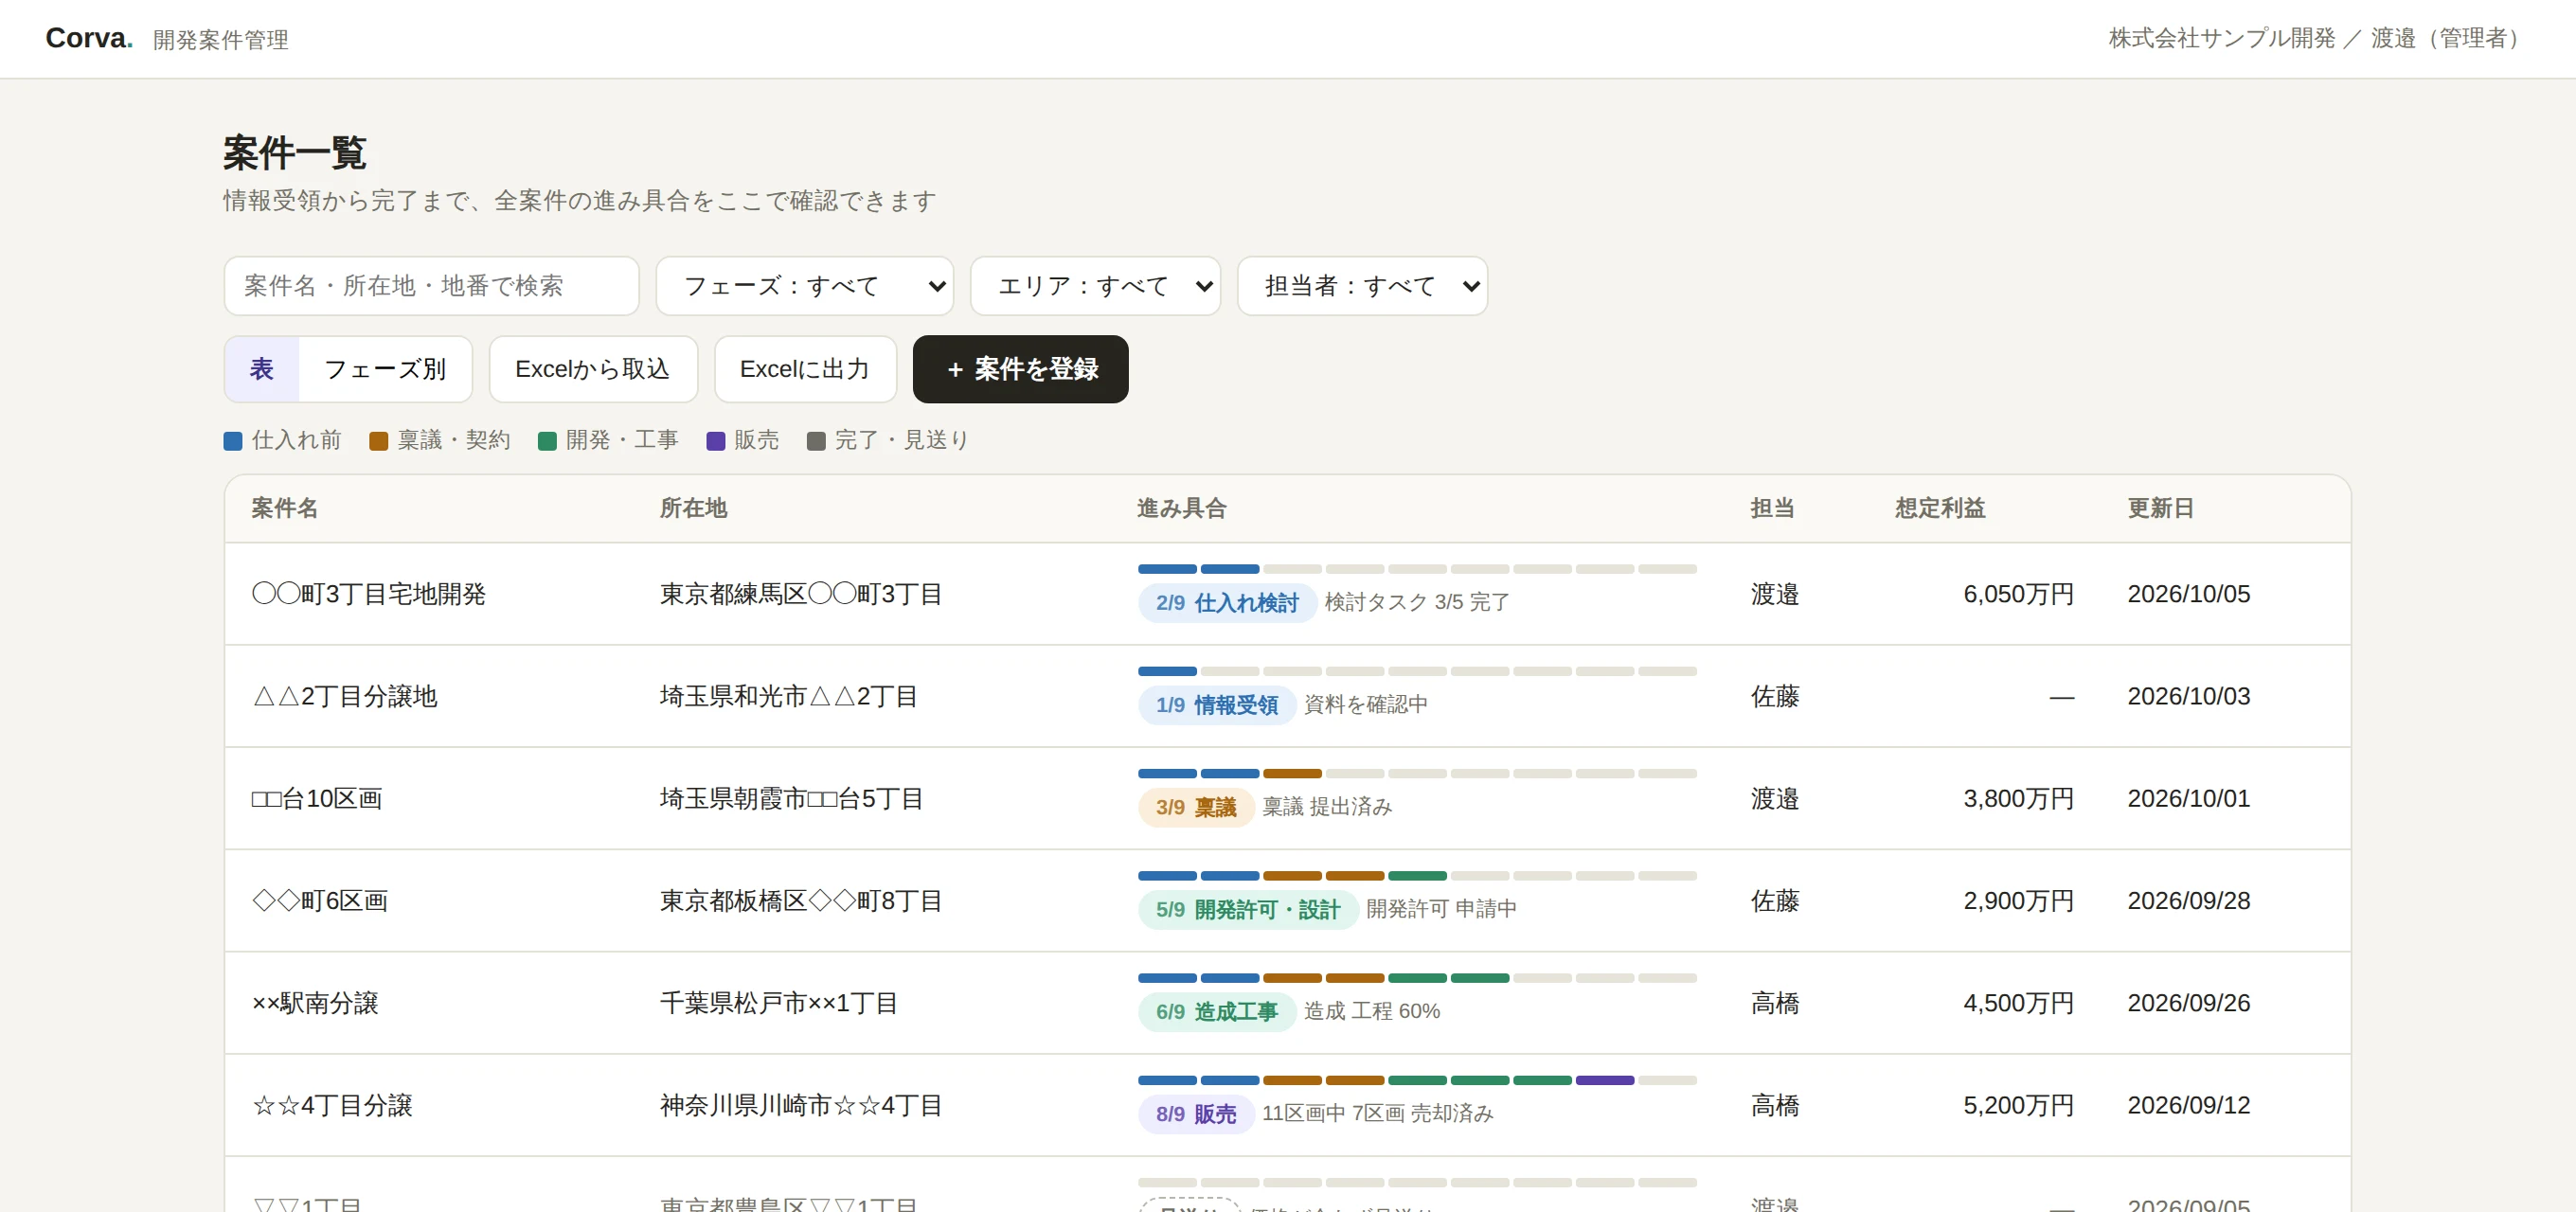This screenshot has height=1212, width=2576.
Task: Open the 〇〇町3丁目宅地開発 project row
Action: [1287, 594]
